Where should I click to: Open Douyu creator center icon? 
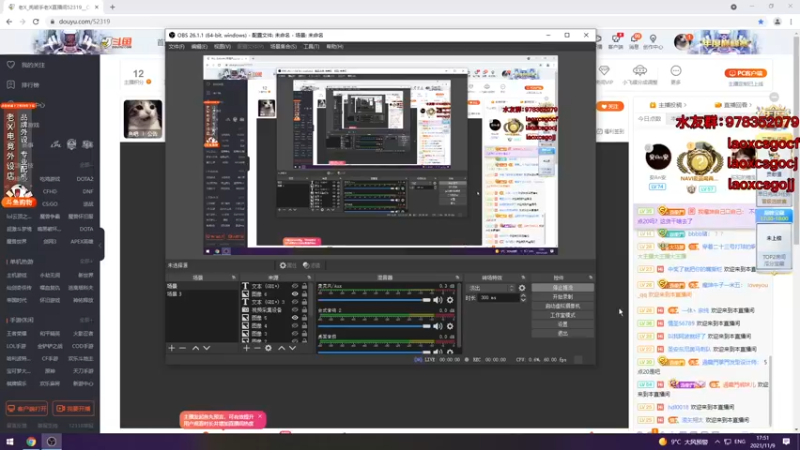[x=653, y=41]
